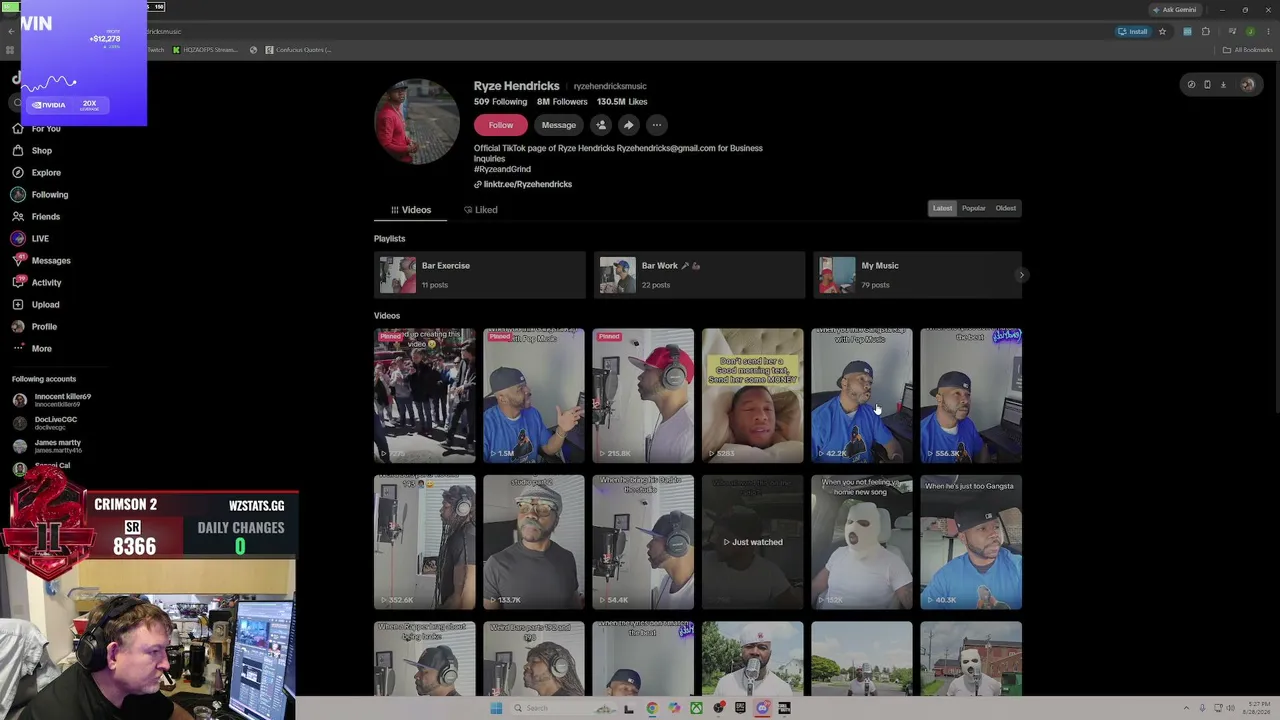Show hidden system tray icons
Viewport: 1280px width, 720px height.
[1186, 708]
